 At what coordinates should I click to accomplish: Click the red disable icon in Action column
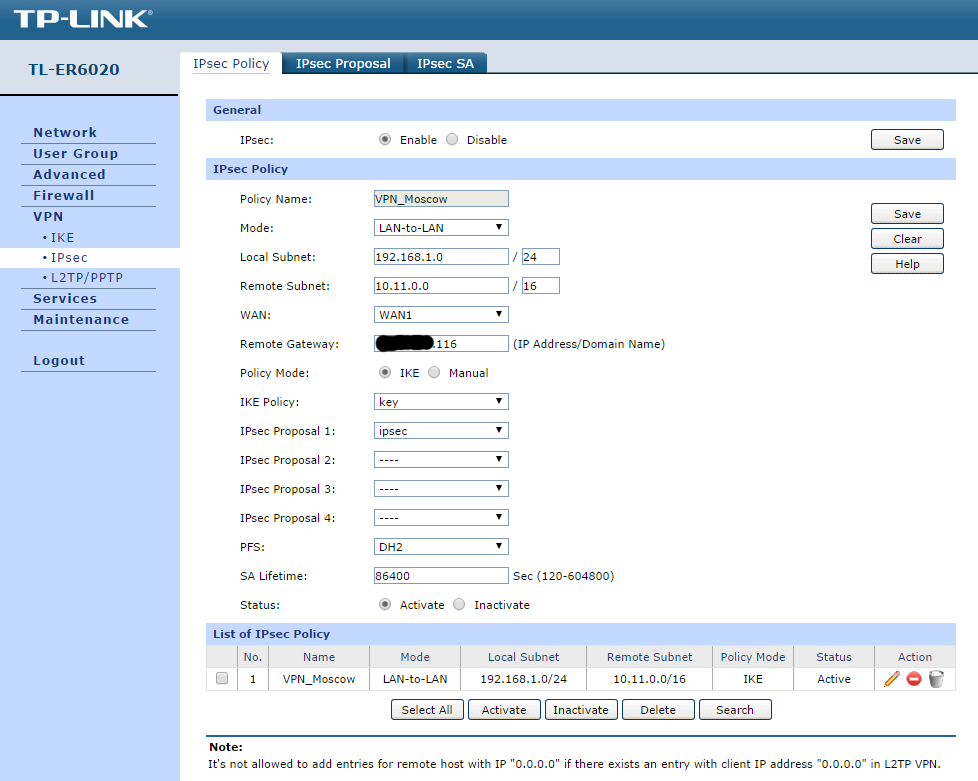pyautogui.click(x=914, y=679)
